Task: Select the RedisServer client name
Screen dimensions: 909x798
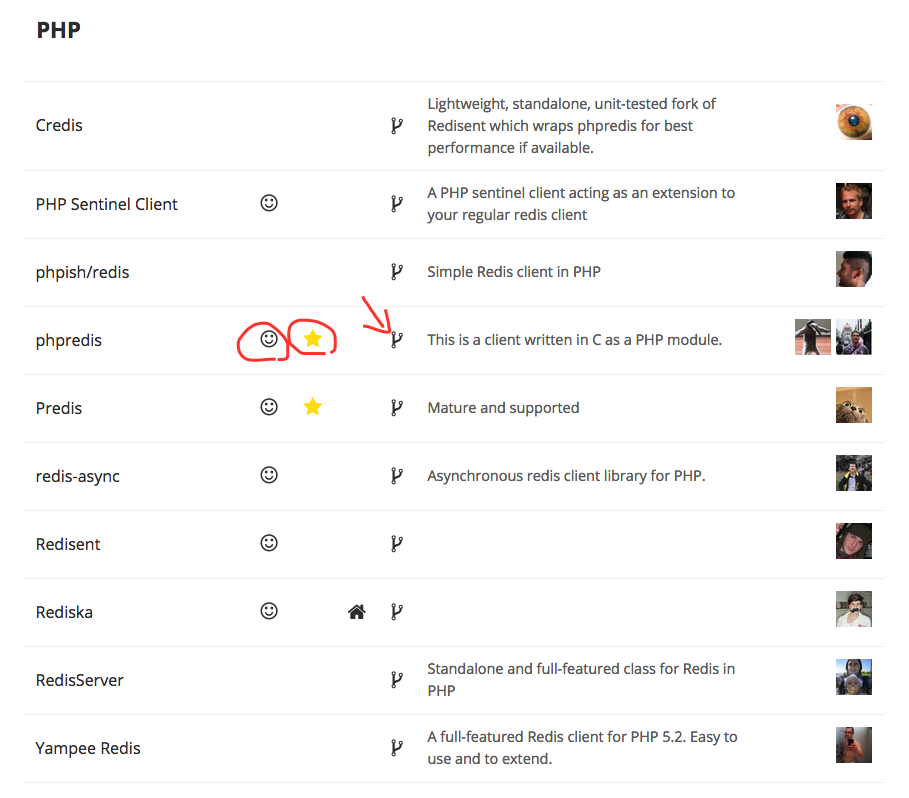Action: (x=79, y=680)
